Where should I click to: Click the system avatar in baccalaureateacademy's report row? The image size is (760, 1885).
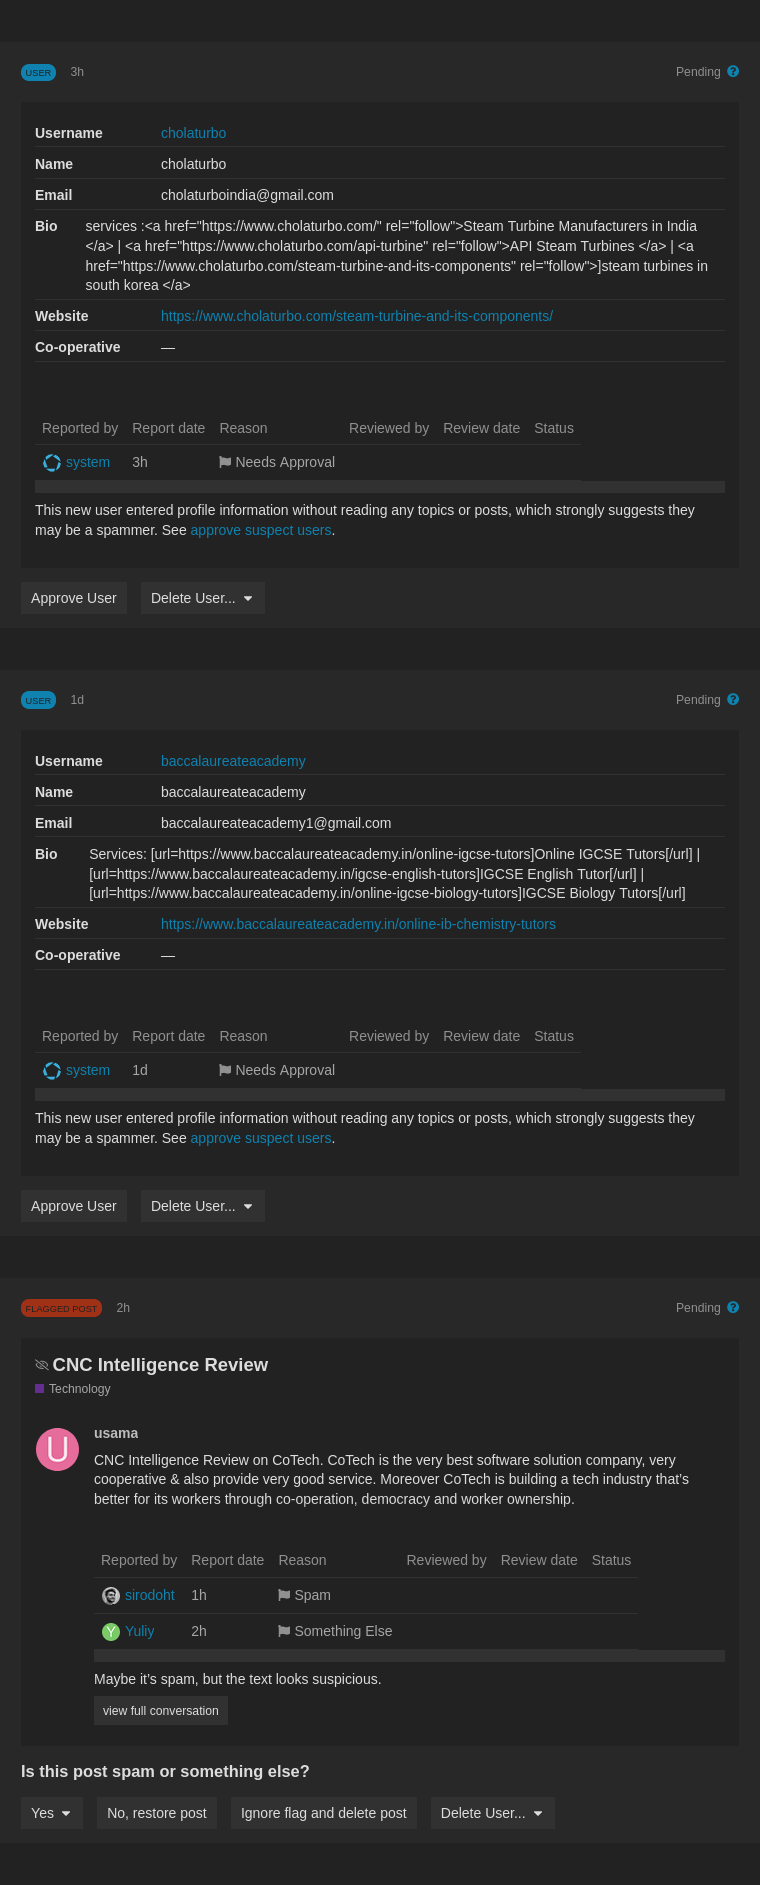click(52, 1071)
